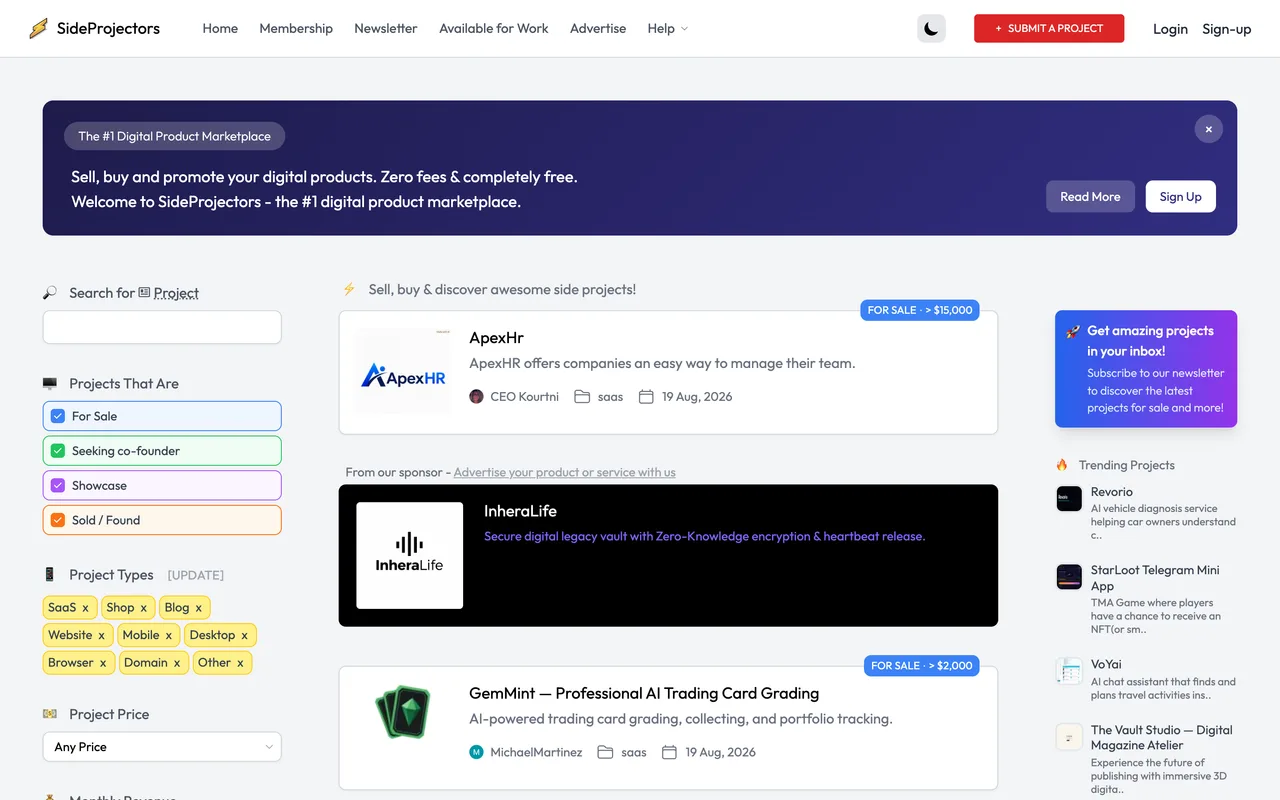
Task: Remove the Blog project type tag
Action: pos(198,608)
